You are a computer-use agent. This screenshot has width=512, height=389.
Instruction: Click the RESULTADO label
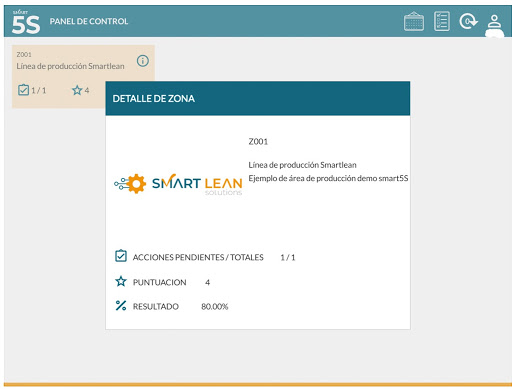(156, 306)
